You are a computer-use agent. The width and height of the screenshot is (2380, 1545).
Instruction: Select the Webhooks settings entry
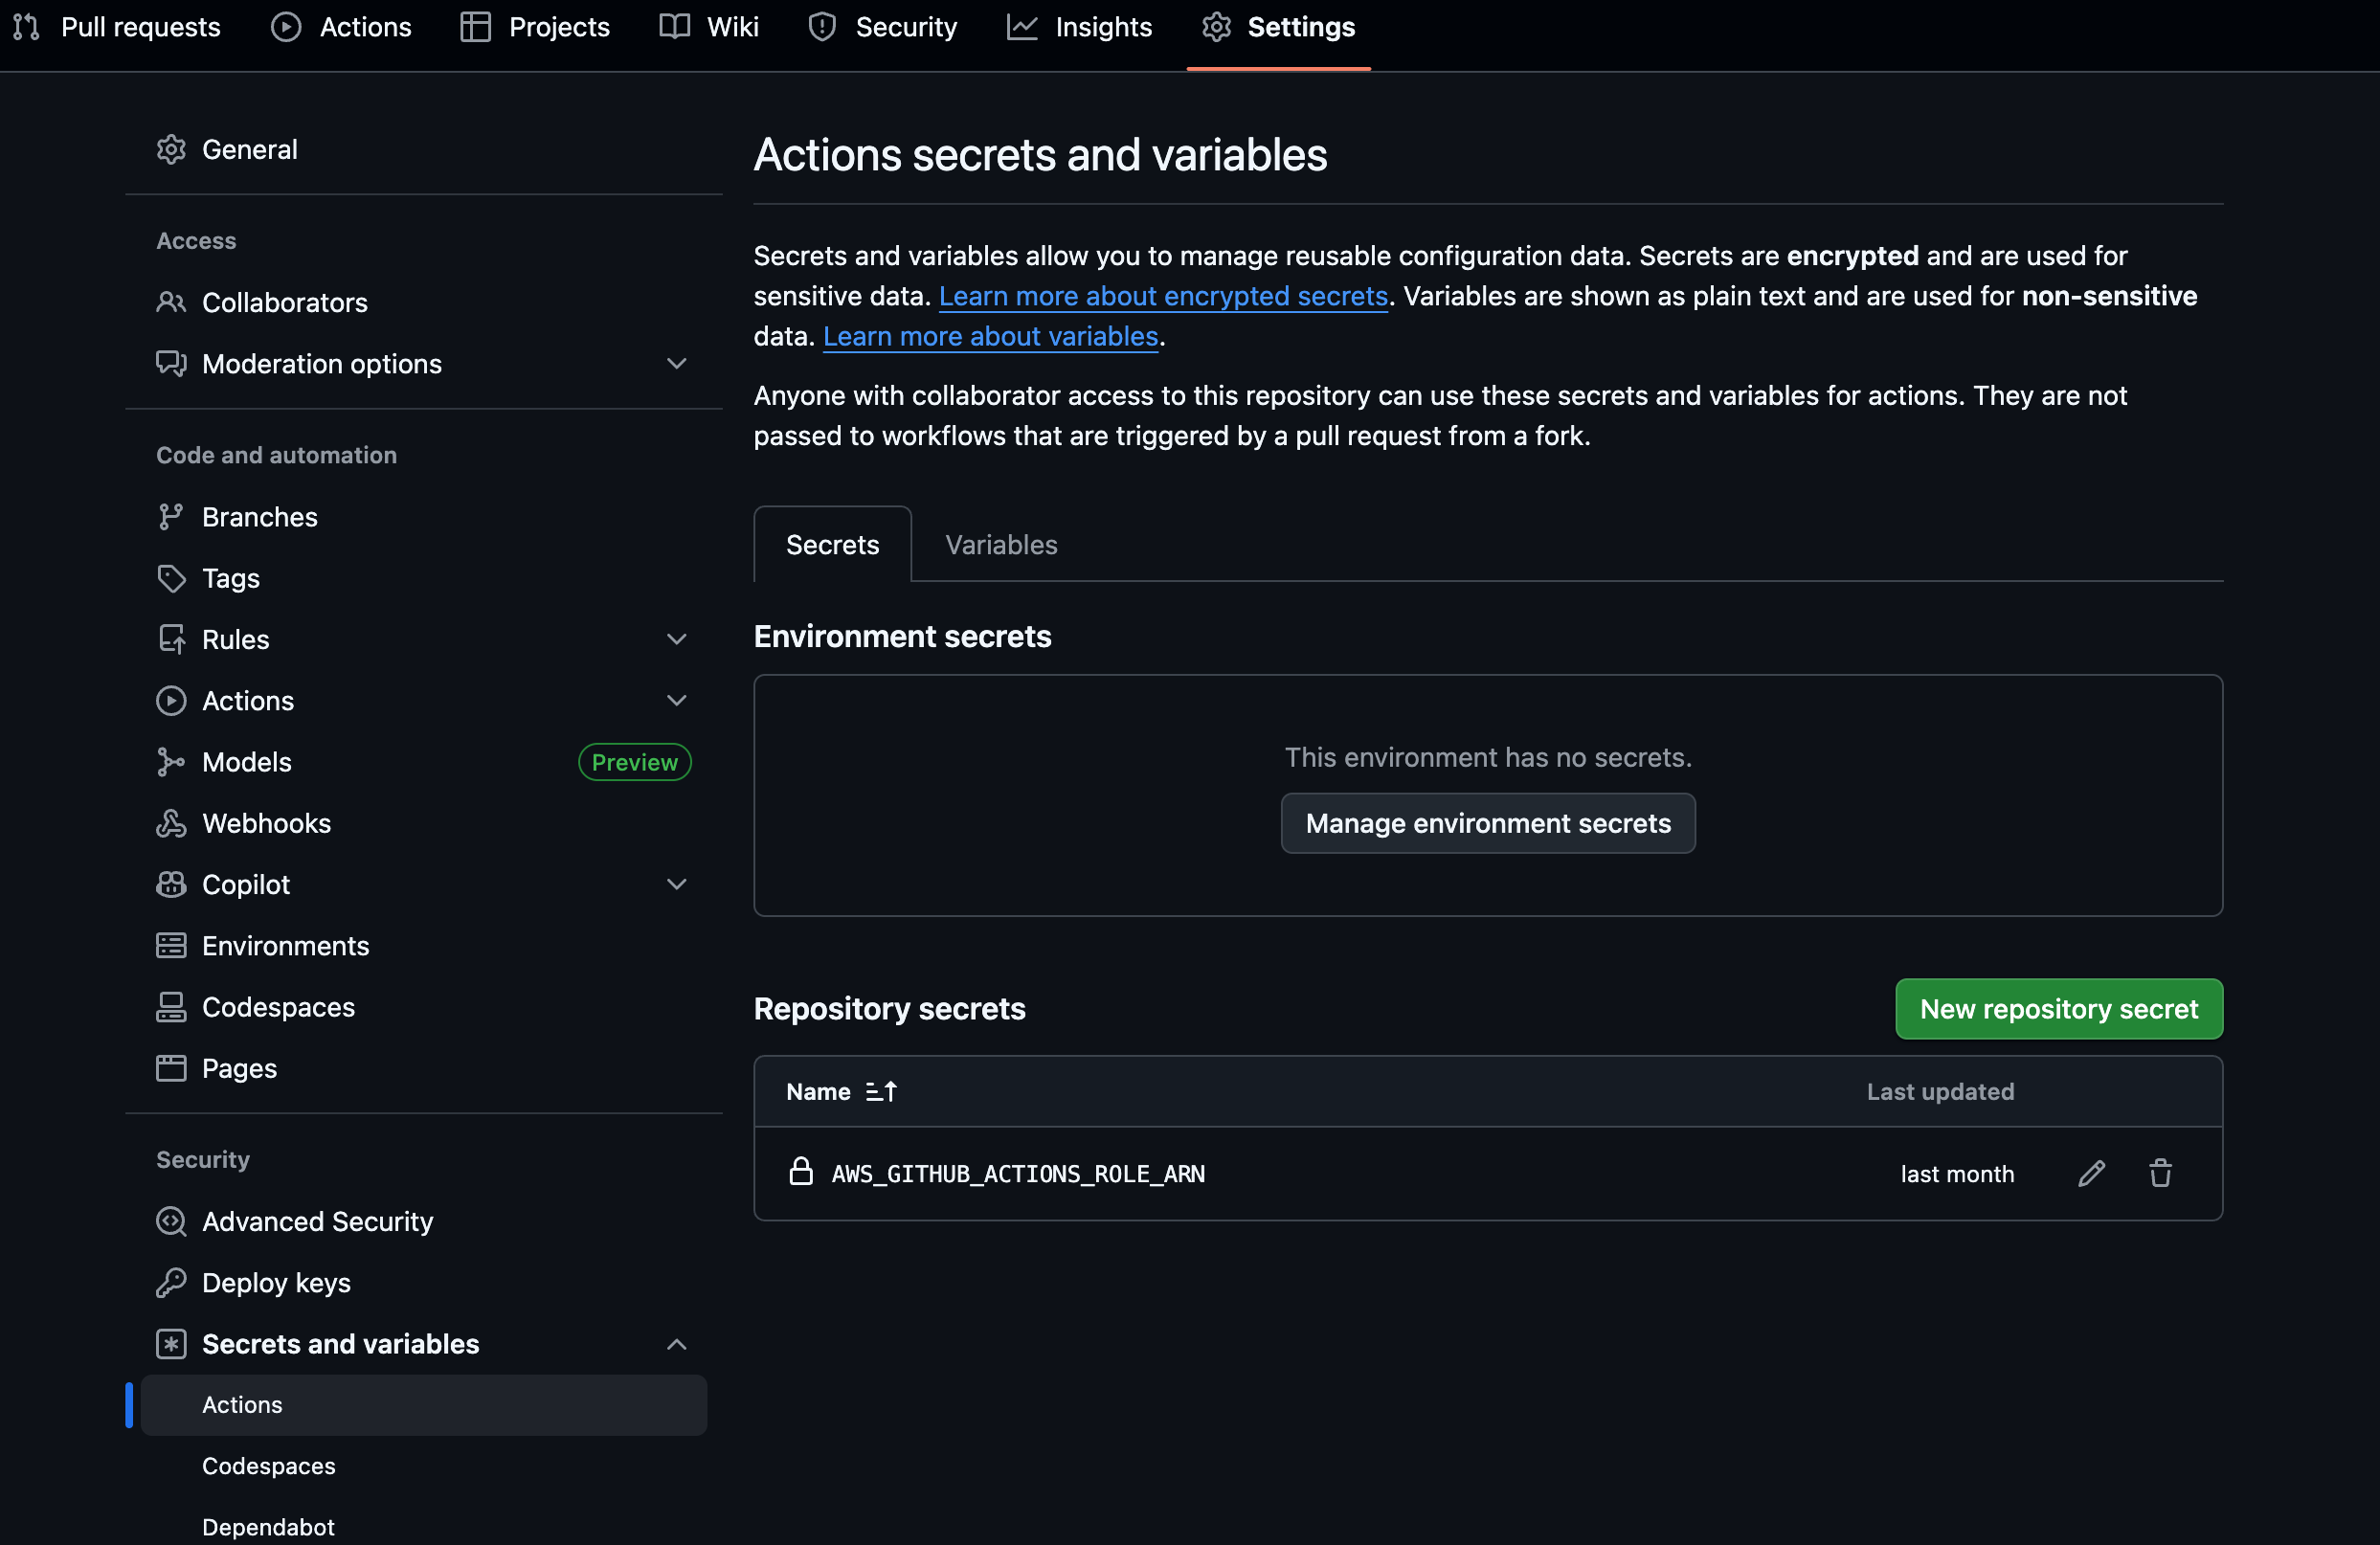coord(267,823)
